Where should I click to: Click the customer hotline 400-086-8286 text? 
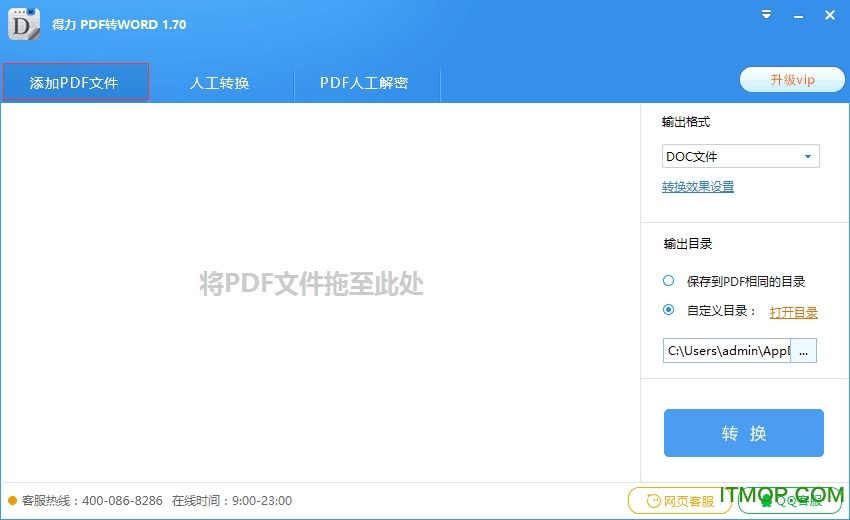point(122,500)
